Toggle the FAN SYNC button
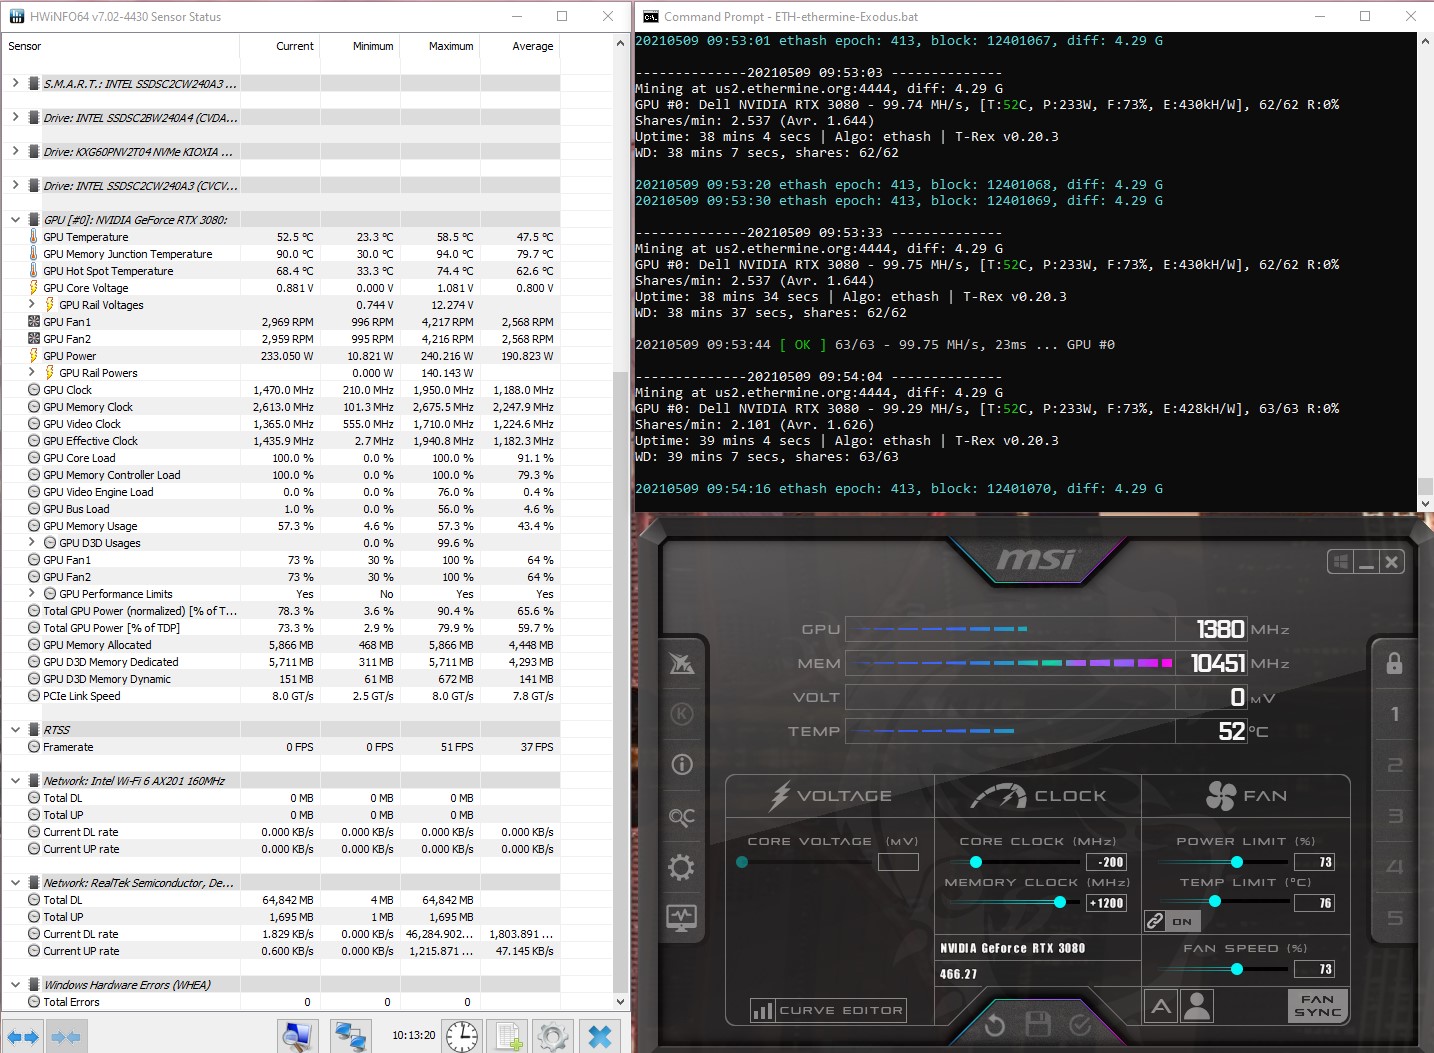 click(x=1318, y=1006)
